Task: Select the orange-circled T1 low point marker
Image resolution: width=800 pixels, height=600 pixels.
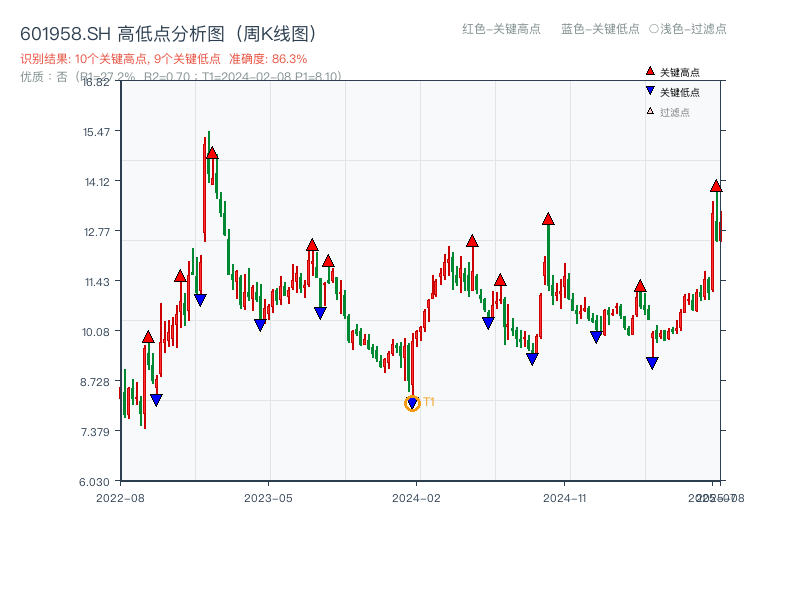Action: tap(412, 404)
